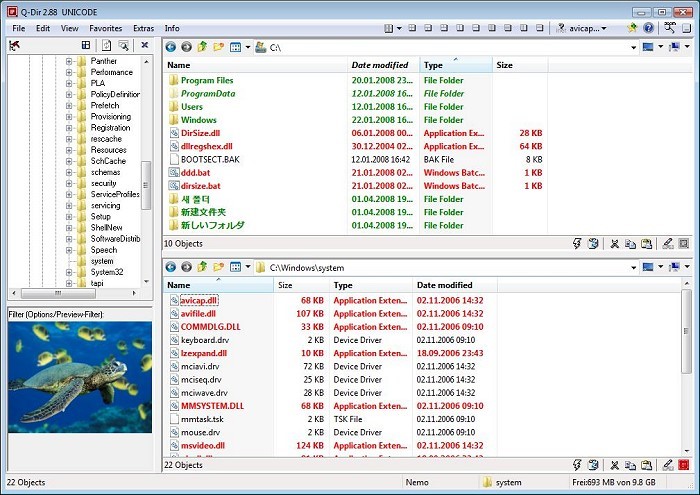
Task: Open the Extras menu
Action: 143,29
